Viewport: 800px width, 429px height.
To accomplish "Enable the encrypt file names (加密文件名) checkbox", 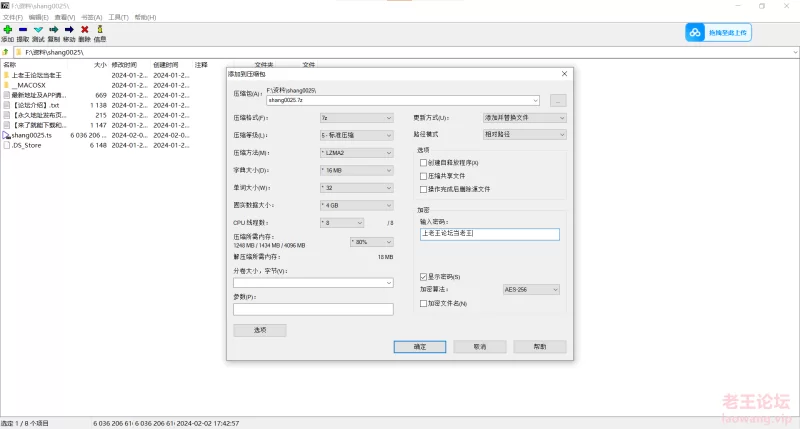I will coord(423,303).
